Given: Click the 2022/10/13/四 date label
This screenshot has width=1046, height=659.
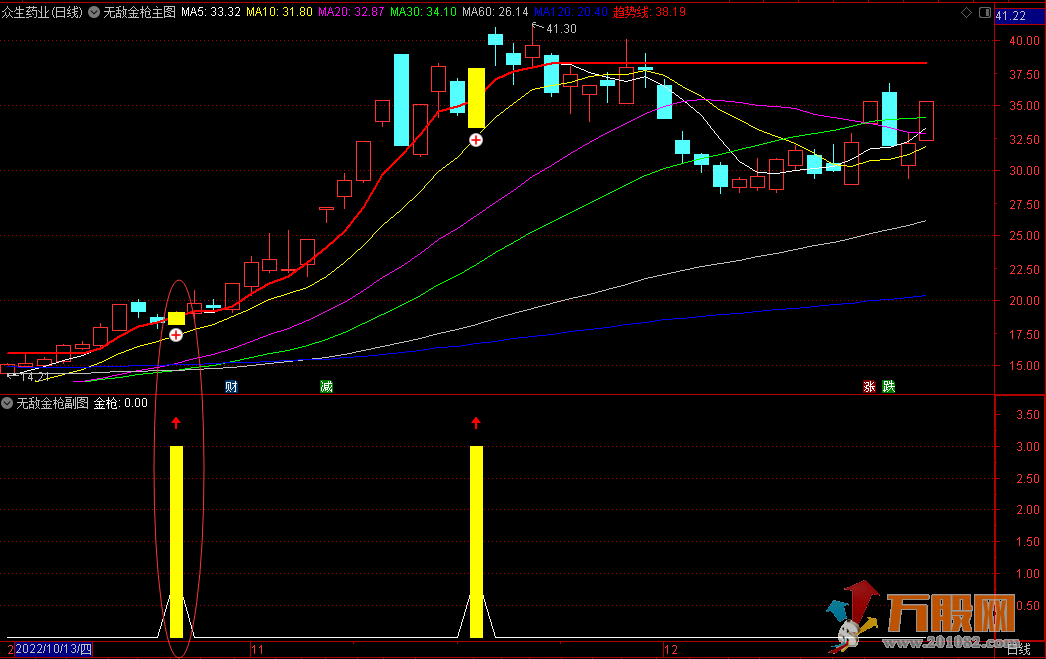Looking at the screenshot, I should pyautogui.click(x=53, y=649).
